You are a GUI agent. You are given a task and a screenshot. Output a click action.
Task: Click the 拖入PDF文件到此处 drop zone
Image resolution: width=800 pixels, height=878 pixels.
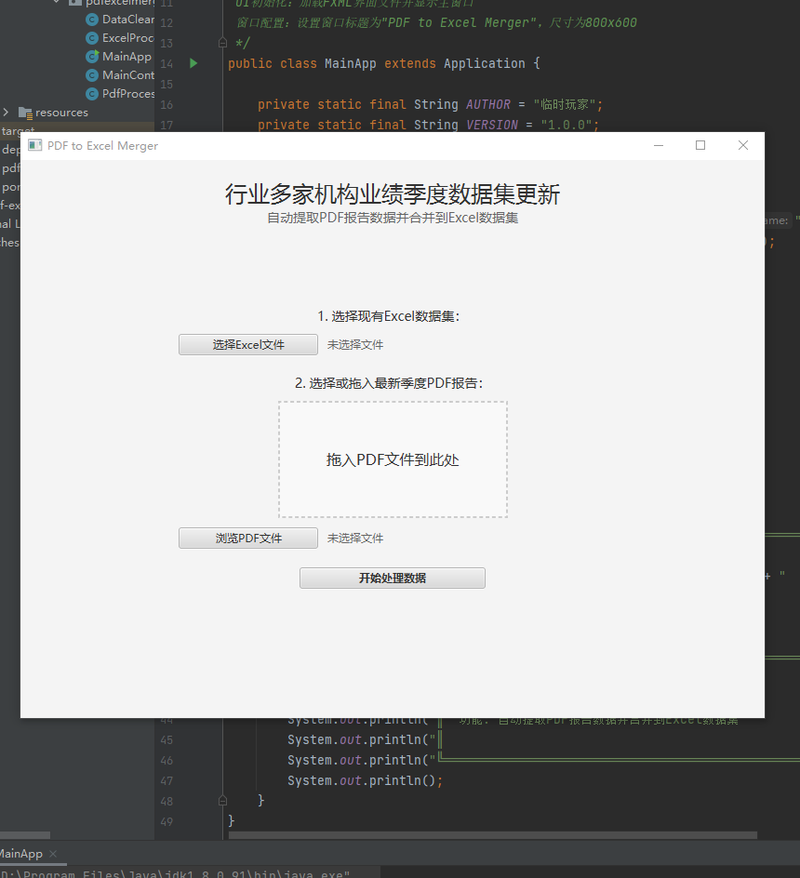(x=393, y=459)
